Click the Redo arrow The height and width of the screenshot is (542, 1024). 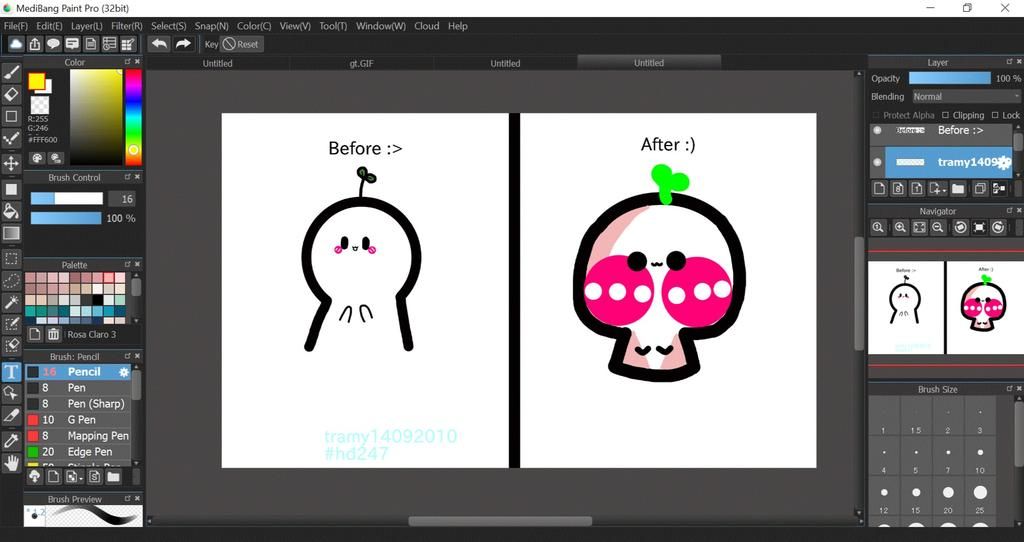pos(184,44)
